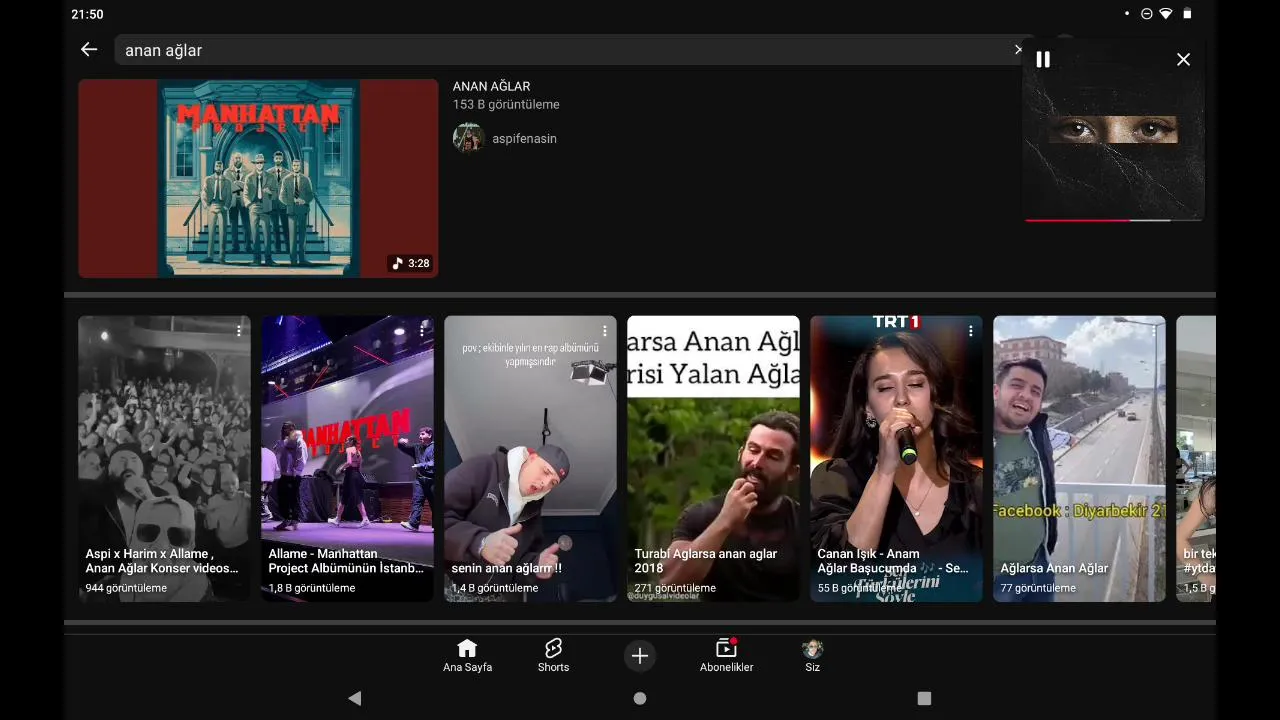1280x720 pixels.
Task: Pause the mini player video
Action: coord(1043,60)
